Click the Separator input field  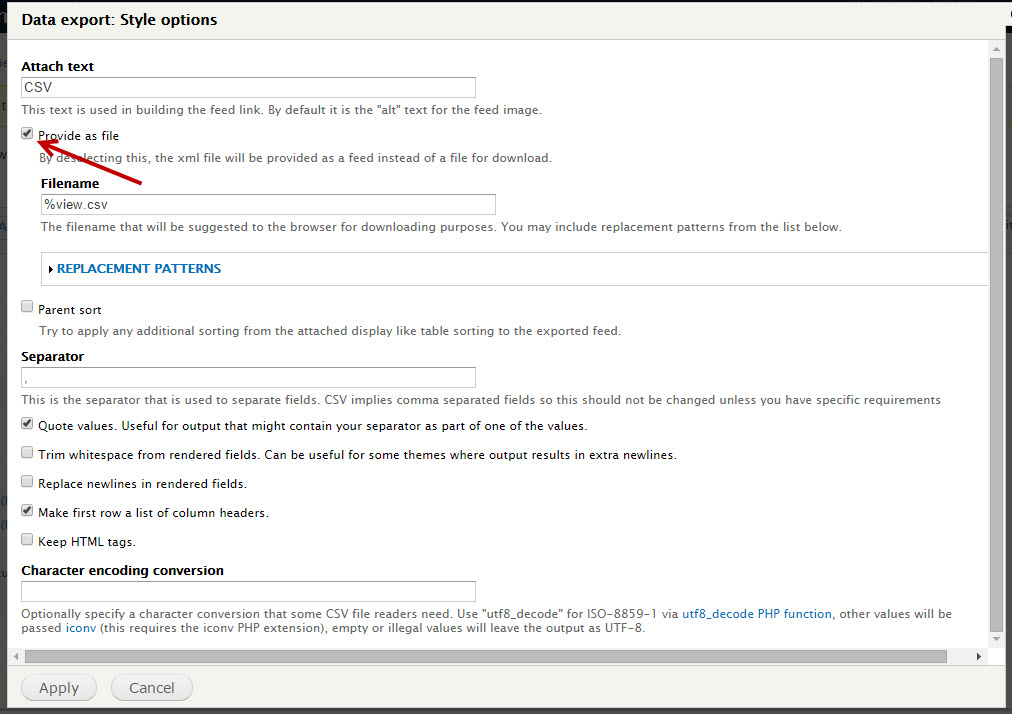pyautogui.click(x=248, y=378)
